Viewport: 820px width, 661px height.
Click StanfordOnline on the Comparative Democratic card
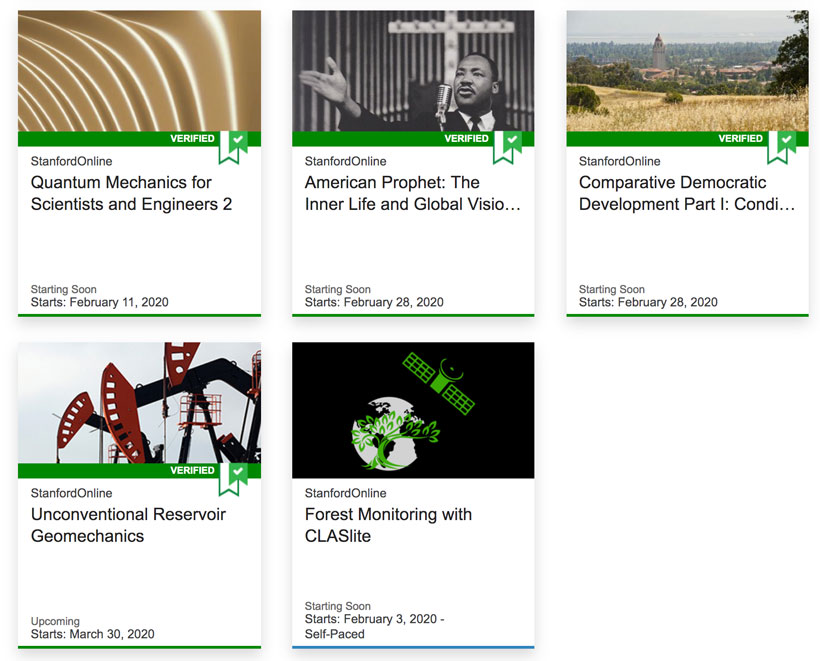[x=620, y=161]
